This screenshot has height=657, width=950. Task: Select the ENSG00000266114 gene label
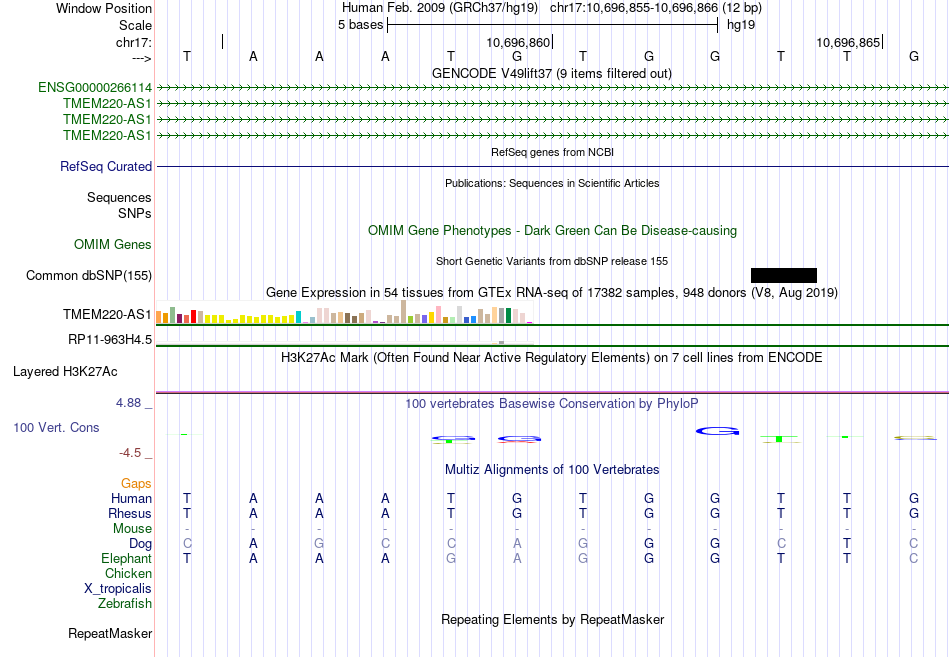[x=95, y=88]
